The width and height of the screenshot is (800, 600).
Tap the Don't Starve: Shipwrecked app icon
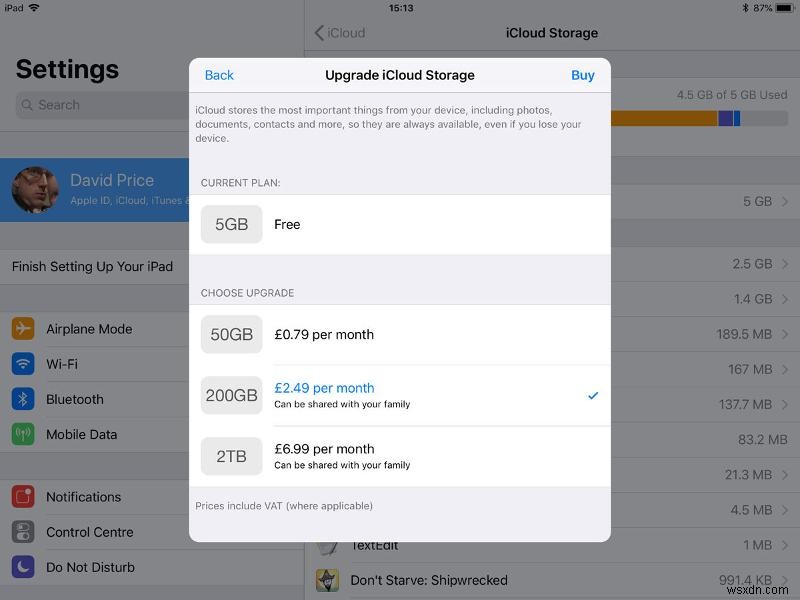[327, 580]
